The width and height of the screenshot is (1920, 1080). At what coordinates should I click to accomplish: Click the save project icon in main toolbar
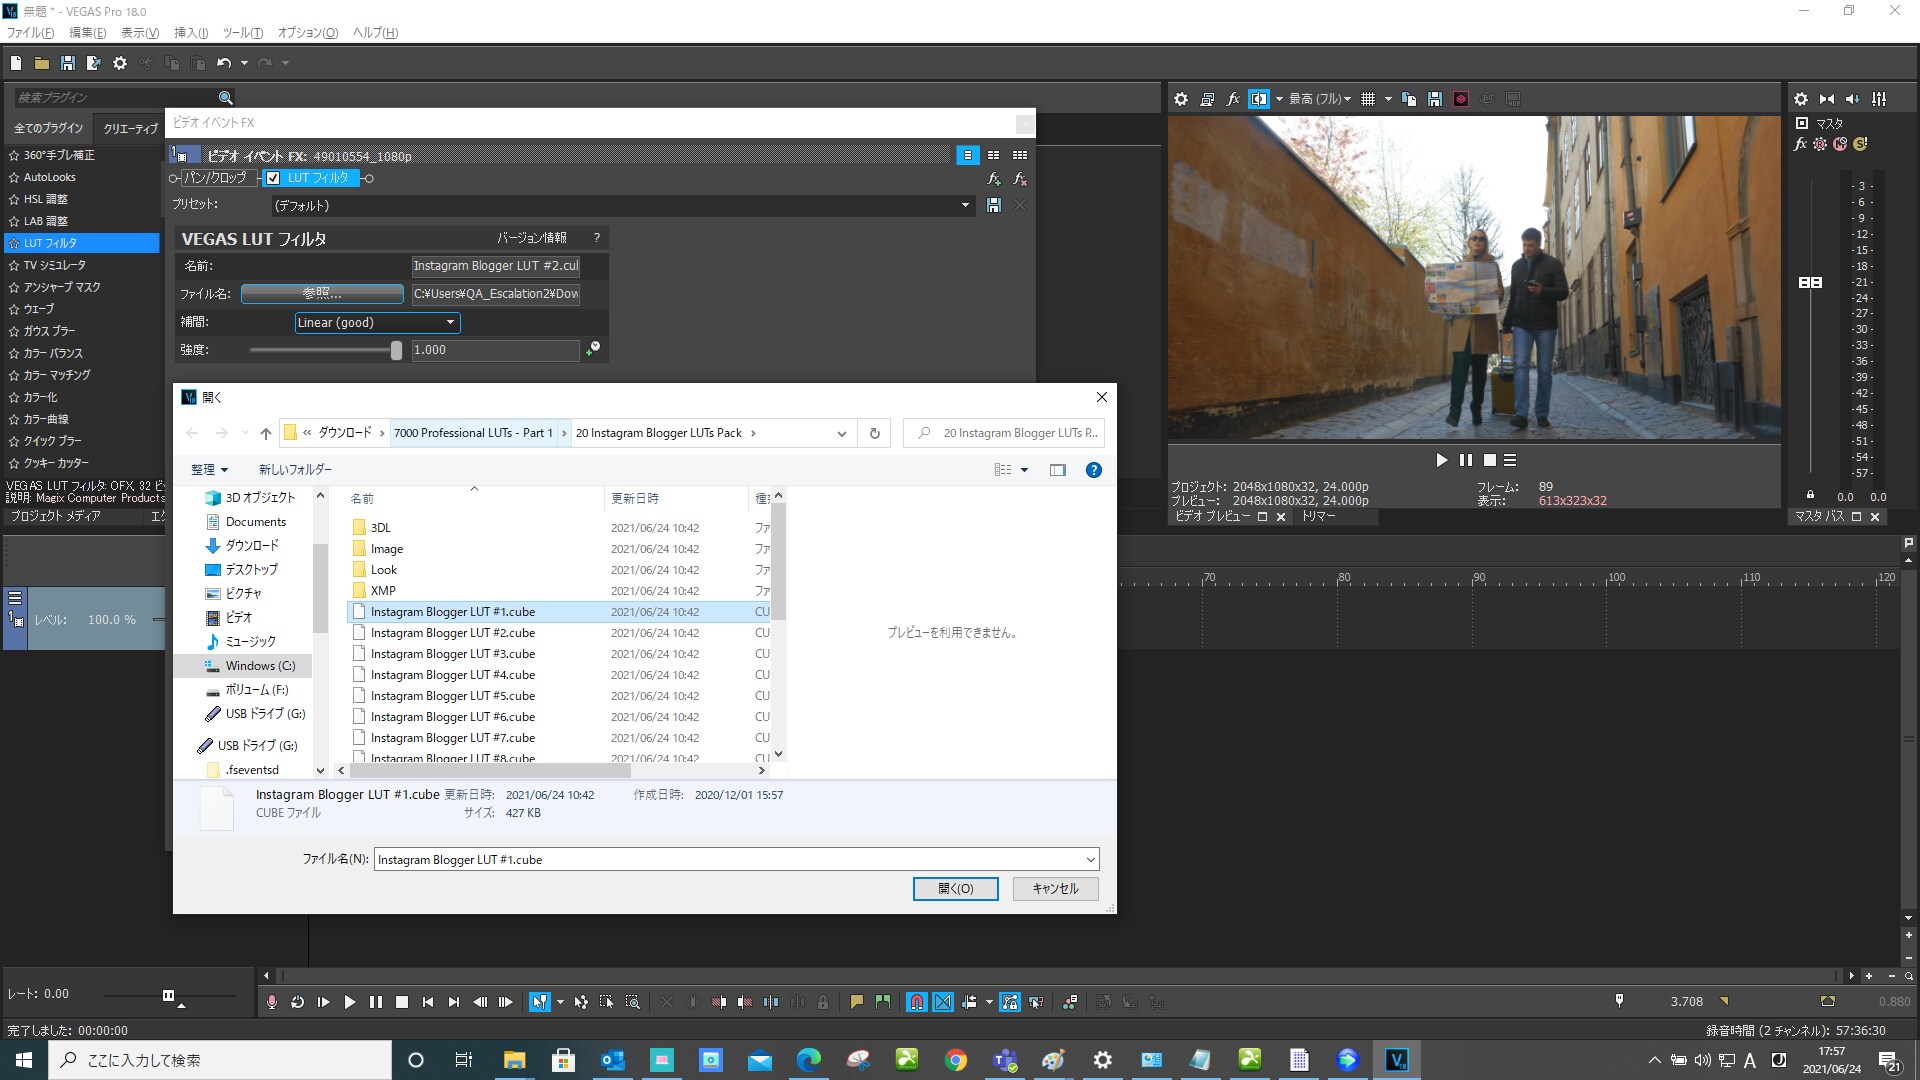click(x=68, y=63)
